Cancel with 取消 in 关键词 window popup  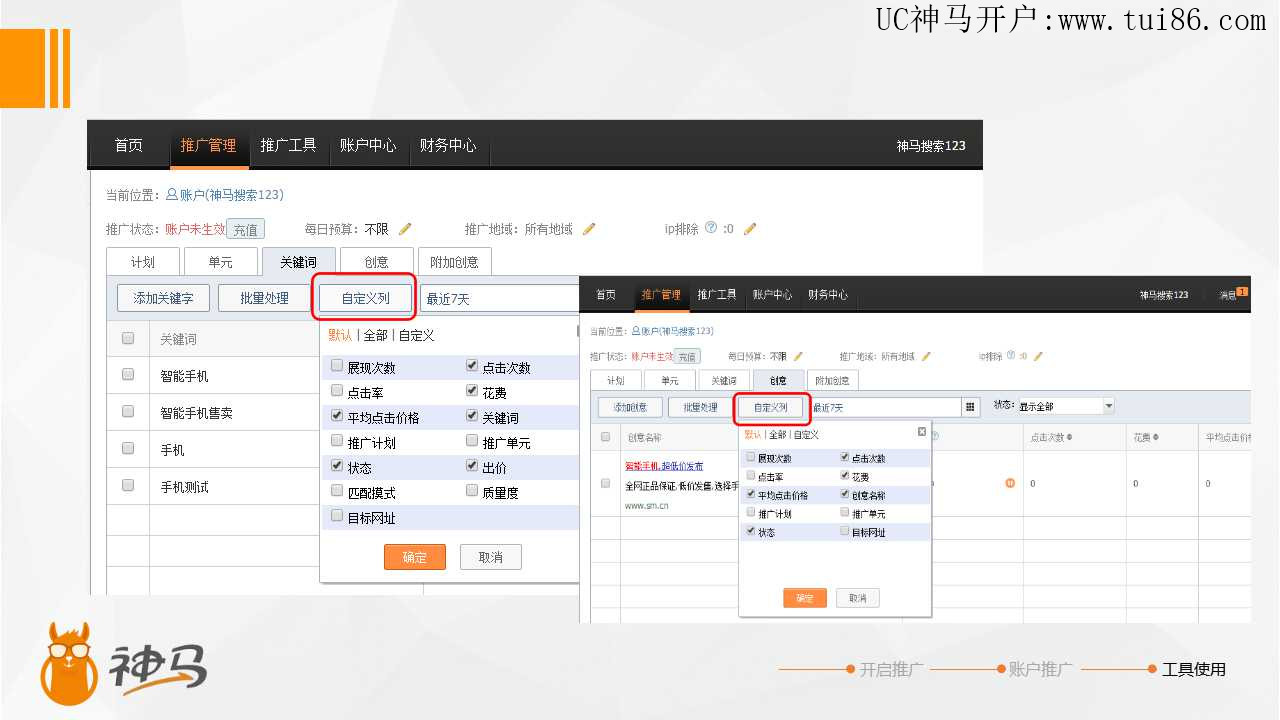491,557
